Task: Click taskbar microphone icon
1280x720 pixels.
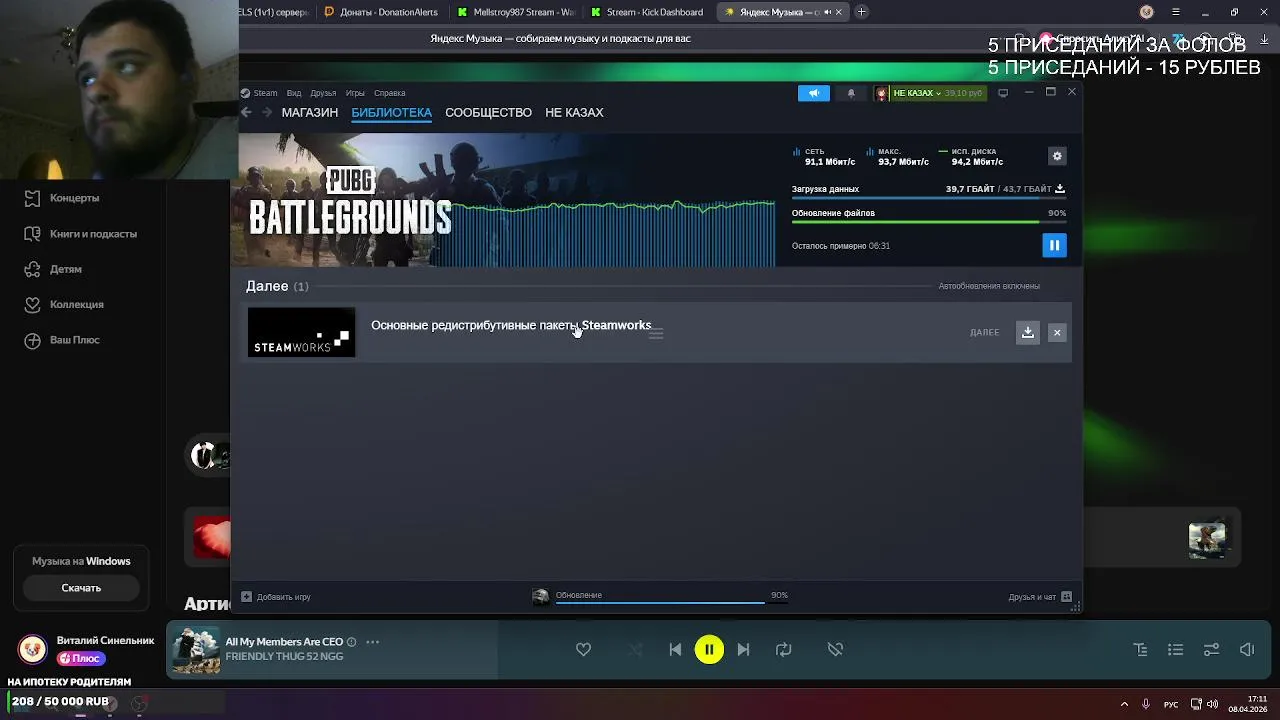Action: [1146, 704]
